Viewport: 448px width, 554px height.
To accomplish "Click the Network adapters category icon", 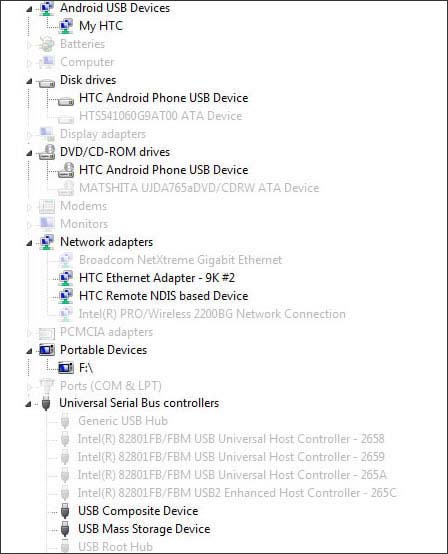I will click(47, 242).
